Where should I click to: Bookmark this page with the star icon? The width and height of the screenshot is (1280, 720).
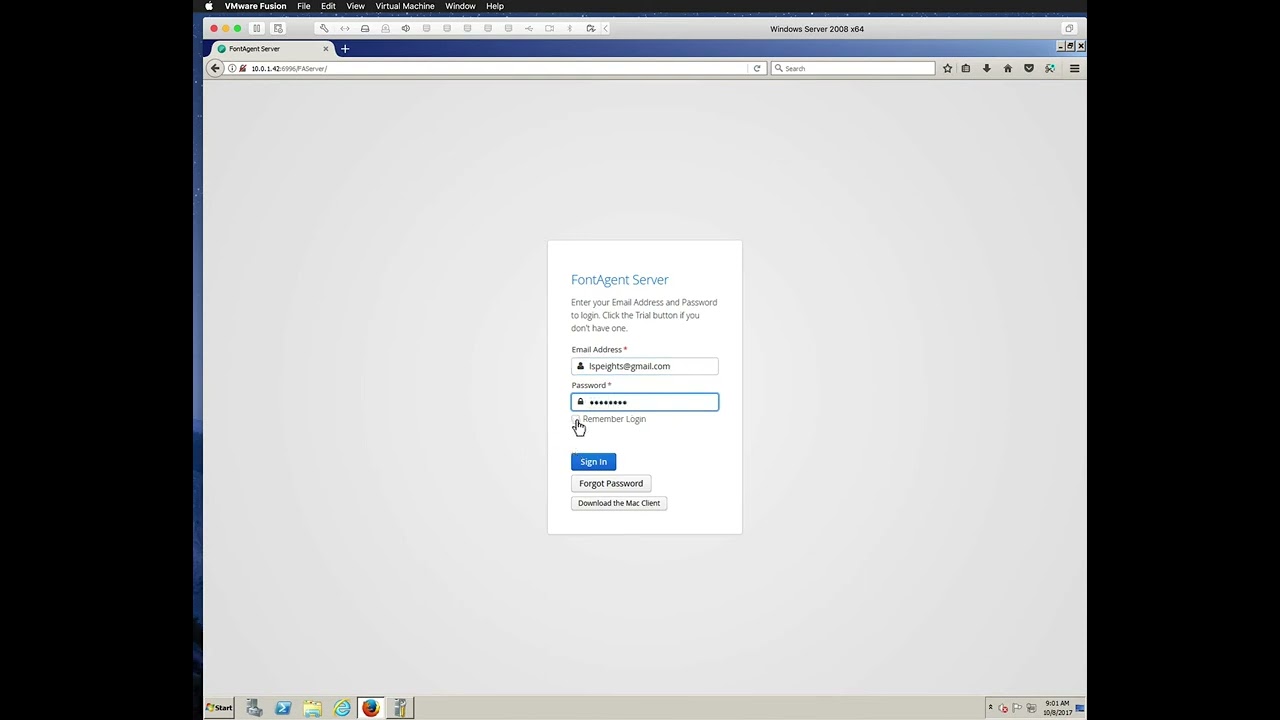click(947, 69)
